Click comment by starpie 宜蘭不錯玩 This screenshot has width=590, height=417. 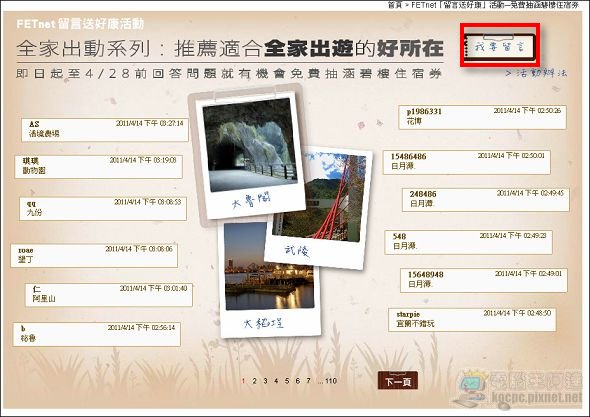(472, 320)
